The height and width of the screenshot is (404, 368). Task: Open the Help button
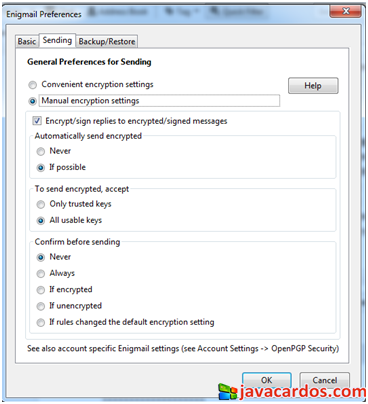313,86
